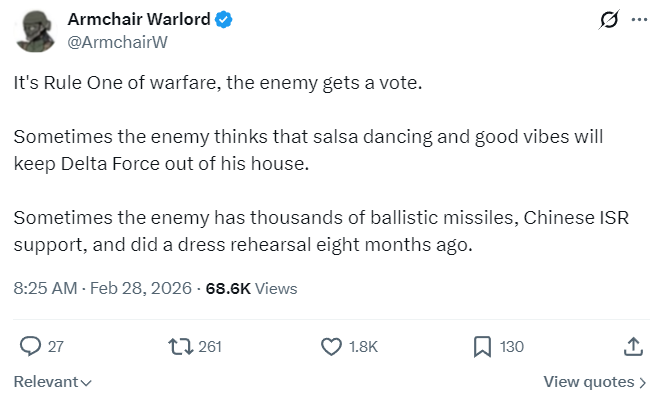Click the repost arrows icon
Screen dimensions: 655x401
coord(181,346)
